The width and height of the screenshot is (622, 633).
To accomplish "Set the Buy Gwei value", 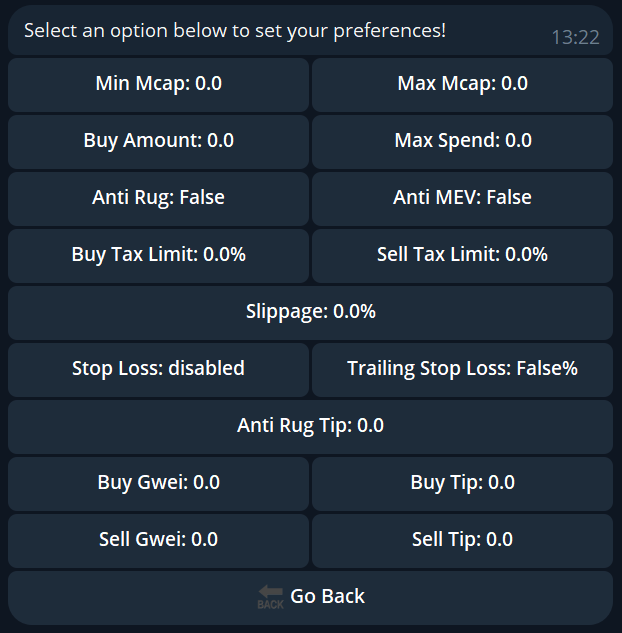I will point(158,483).
